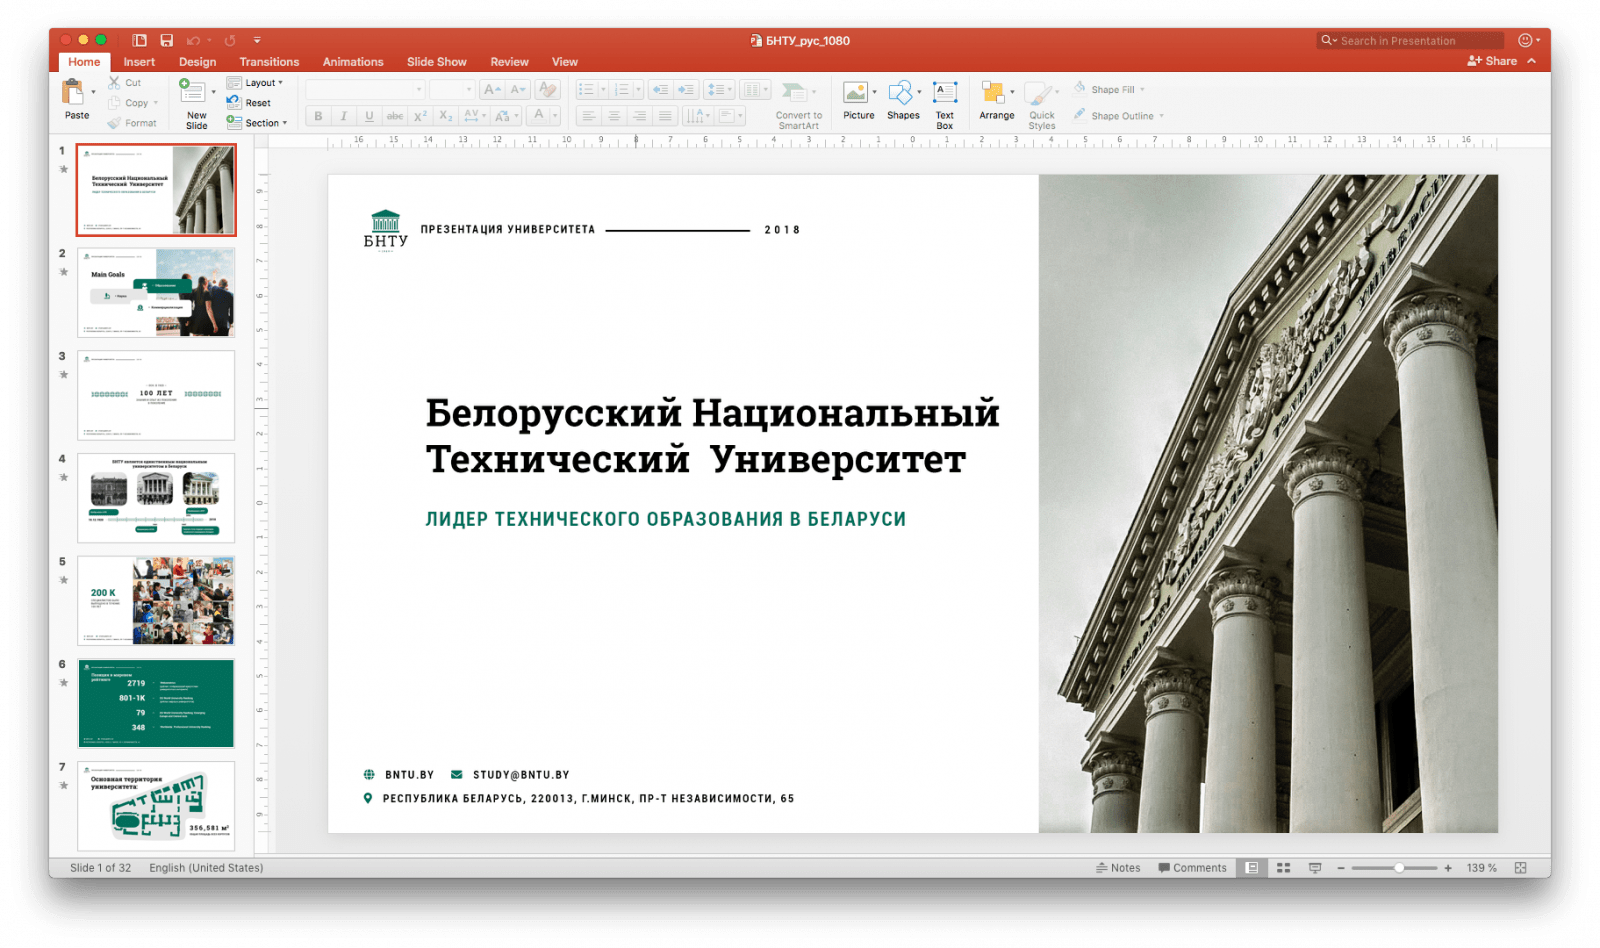Toggle strikethrough formatting

point(395,116)
